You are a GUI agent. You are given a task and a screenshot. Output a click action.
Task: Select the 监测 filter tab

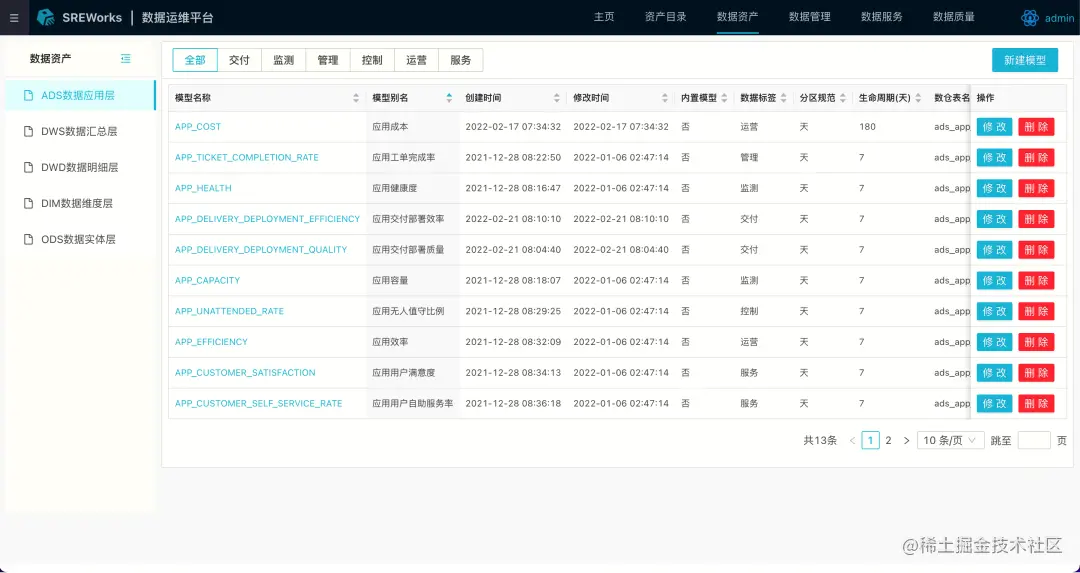(284, 60)
